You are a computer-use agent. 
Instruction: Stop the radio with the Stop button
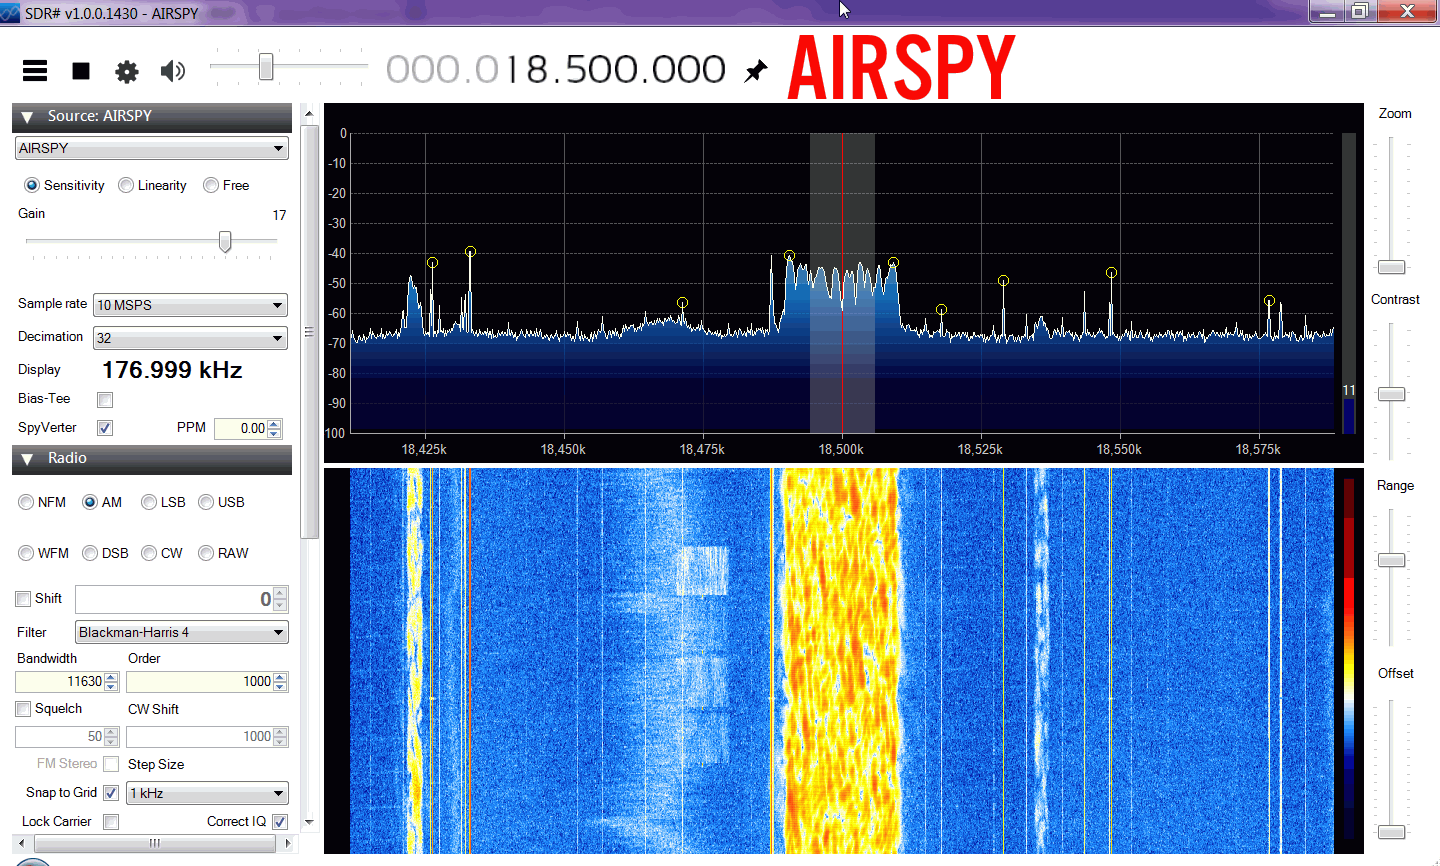coord(81,71)
